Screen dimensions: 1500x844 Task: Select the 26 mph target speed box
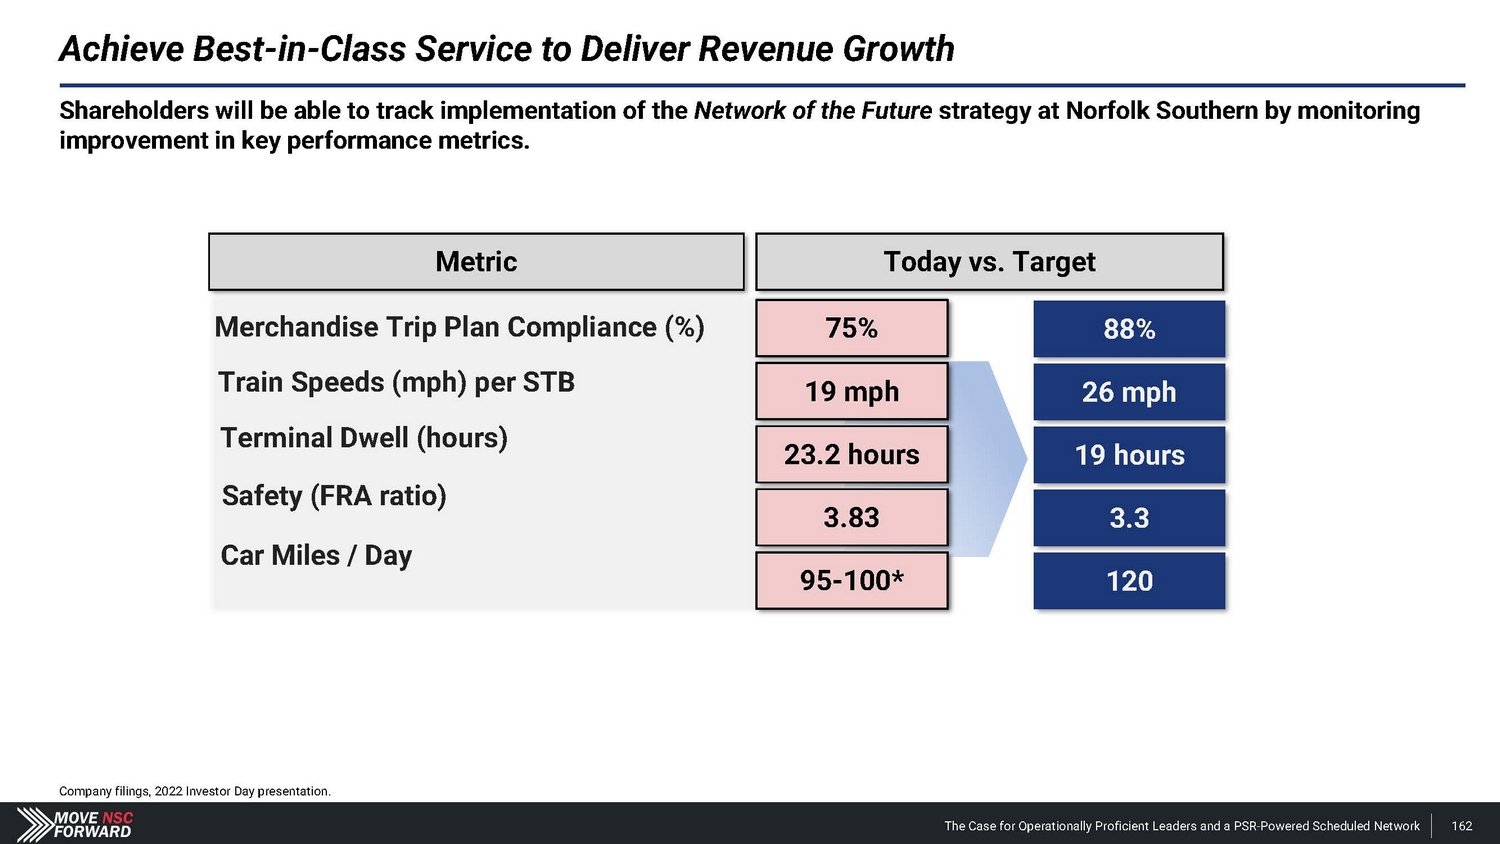[x=1129, y=392]
